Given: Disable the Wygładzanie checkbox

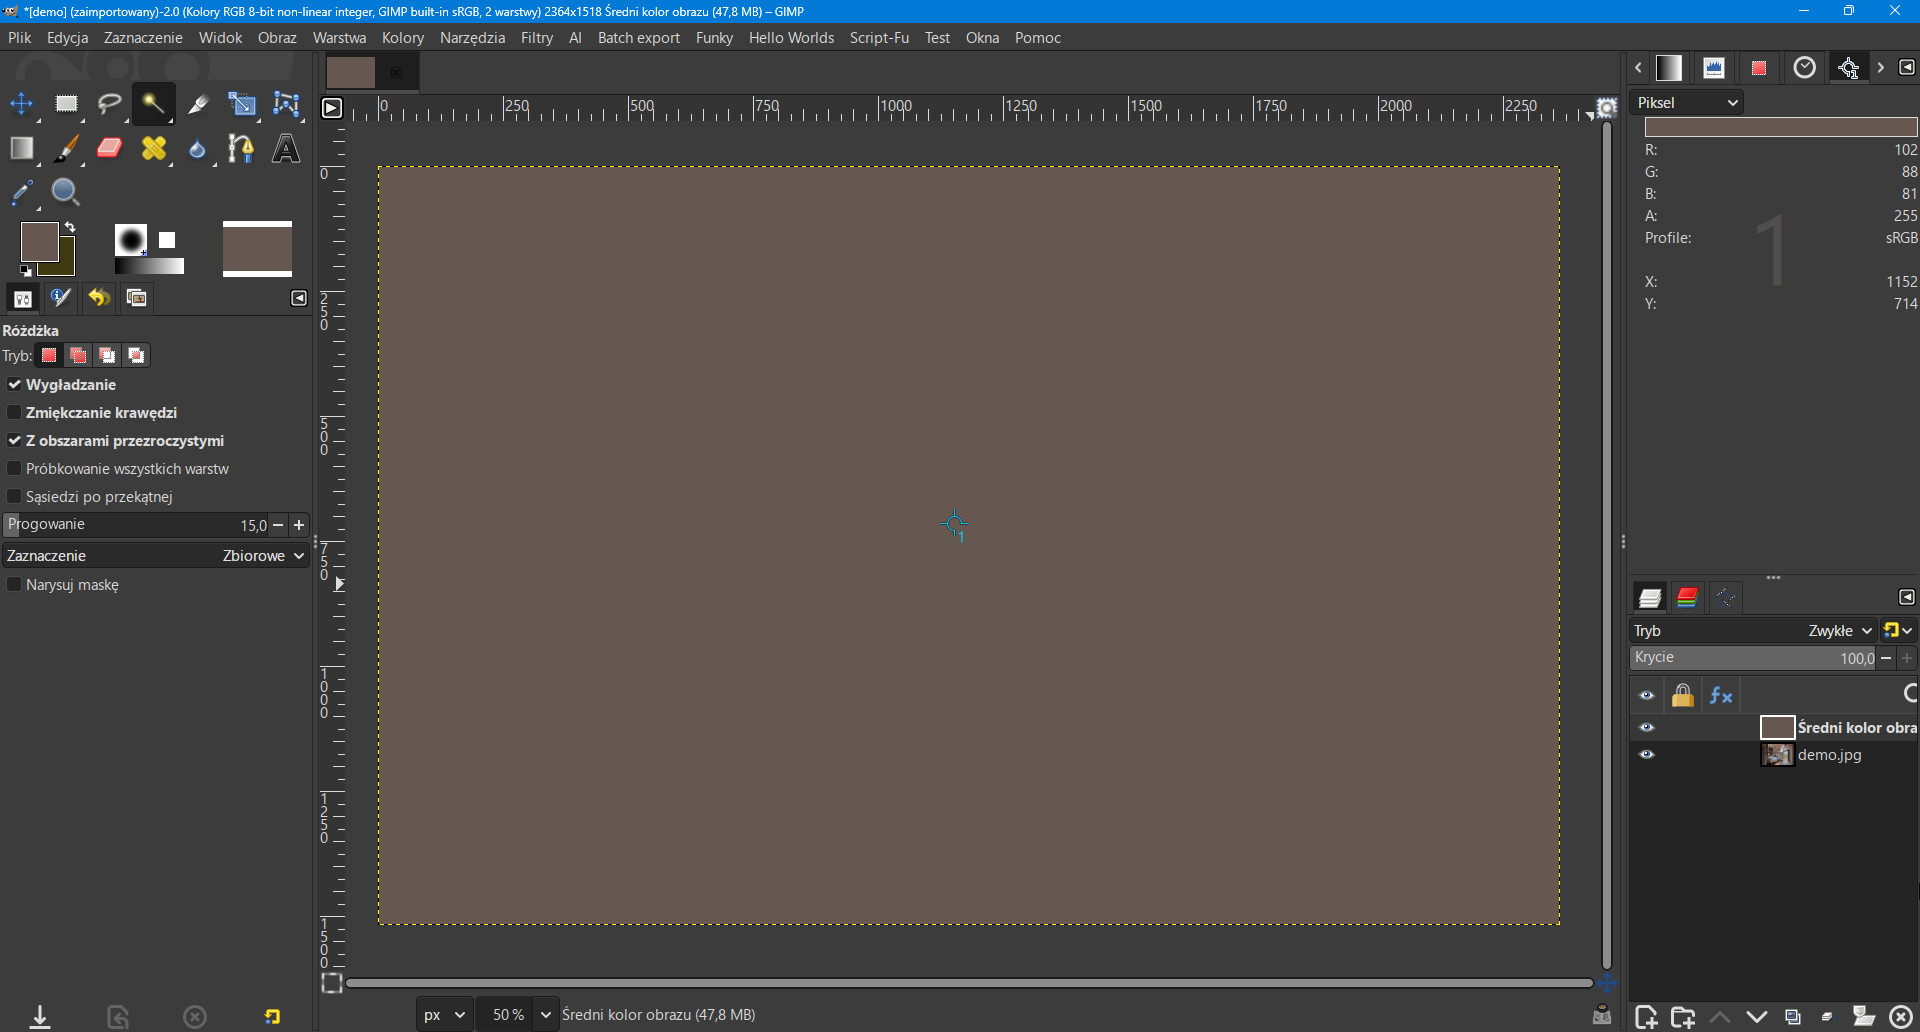Looking at the screenshot, I should pyautogui.click(x=15, y=385).
